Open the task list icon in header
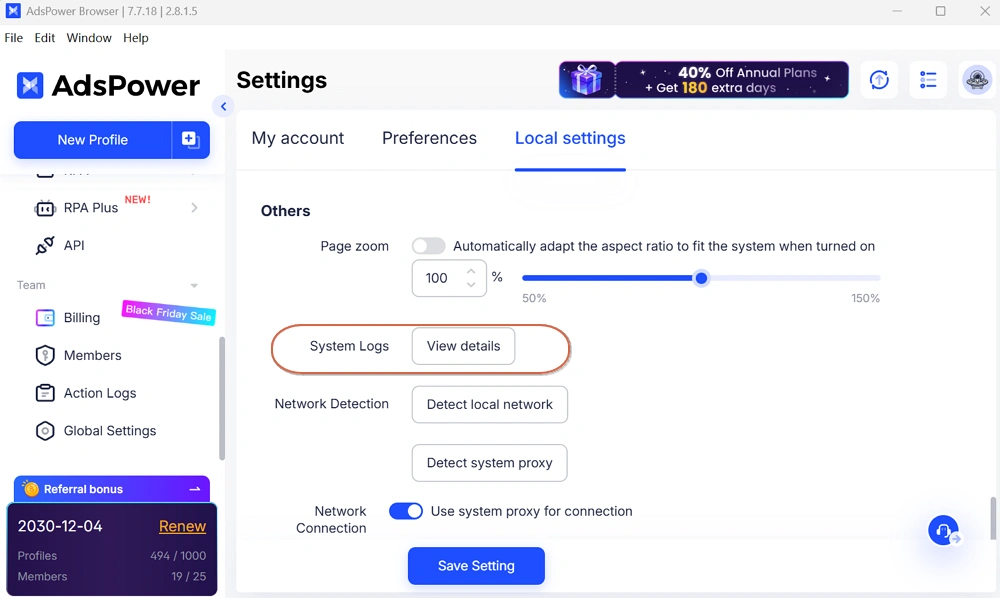Image resolution: width=1000 pixels, height=598 pixels. [928, 80]
